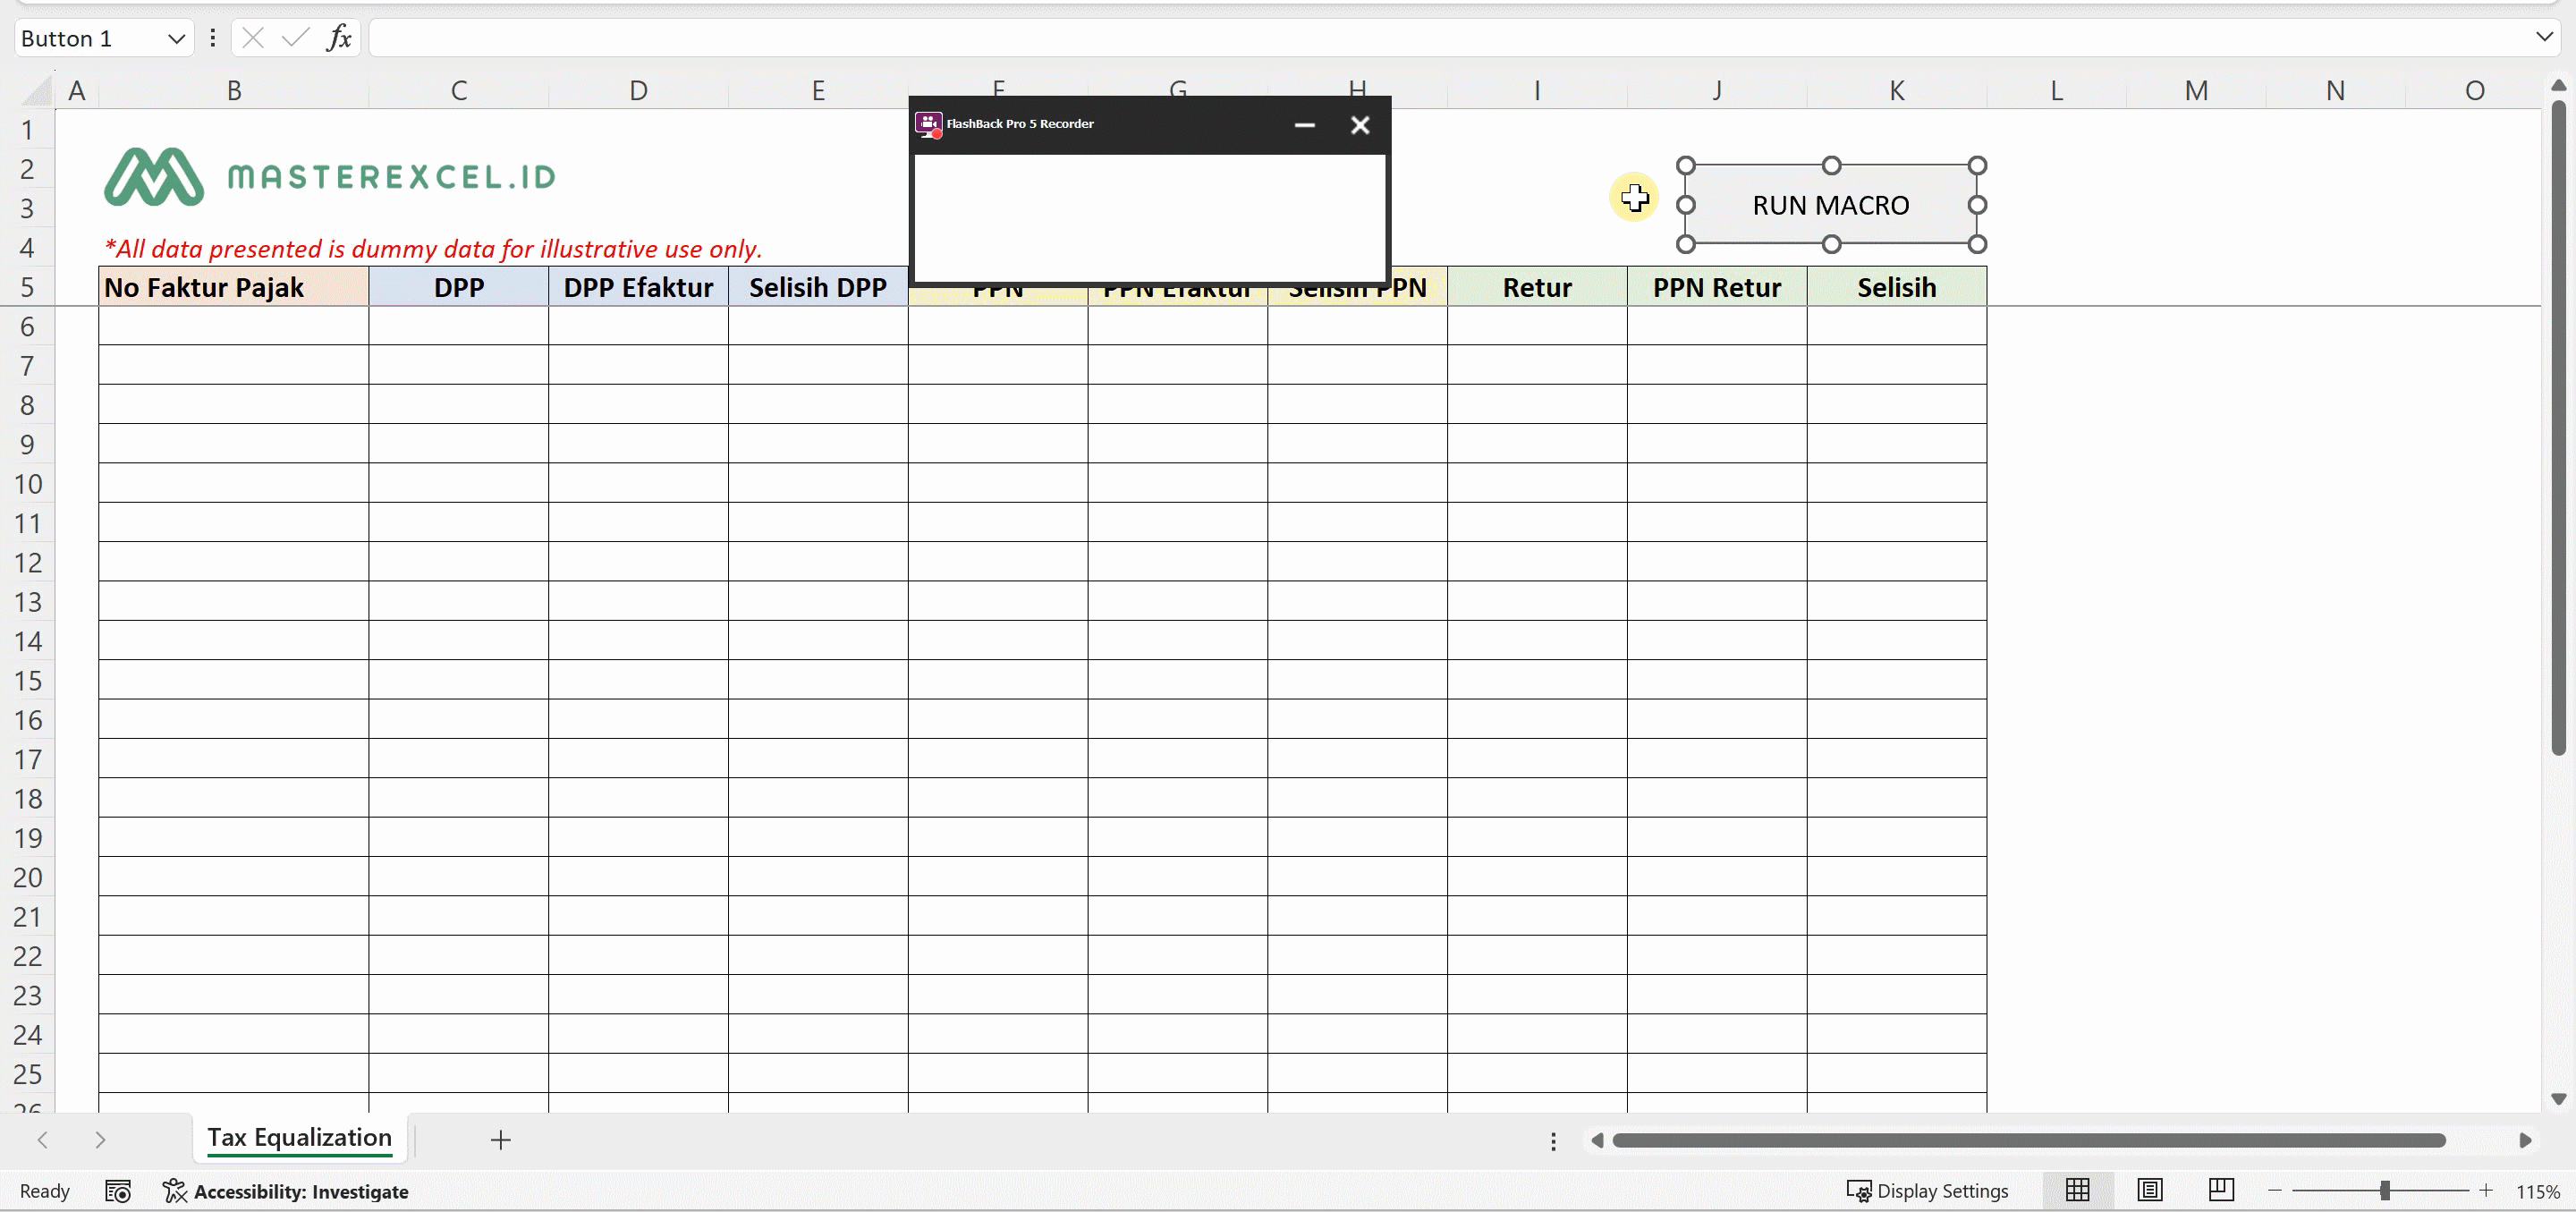Select the Tax Equalization sheet tab
2576x1212 pixels.
pos(299,1138)
